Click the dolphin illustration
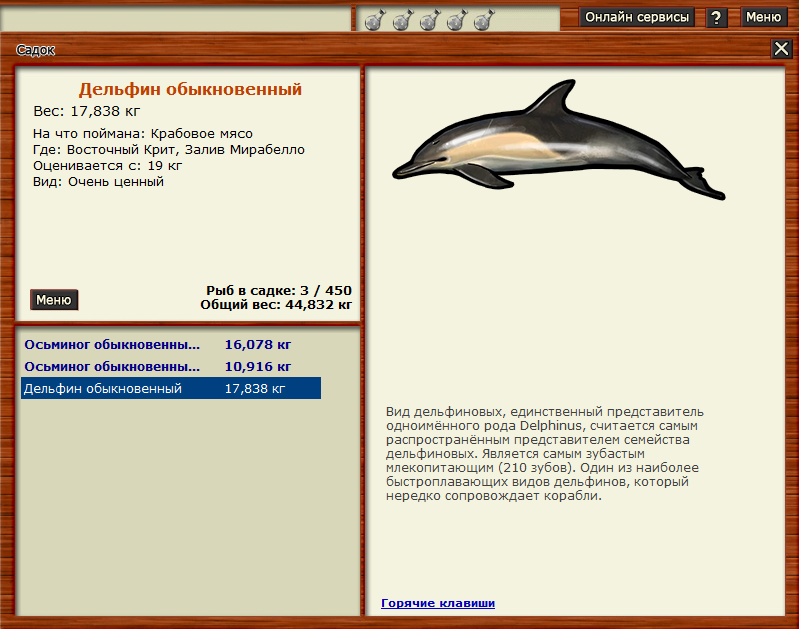Viewport: 799px width, 629px height. click(558, 139)
